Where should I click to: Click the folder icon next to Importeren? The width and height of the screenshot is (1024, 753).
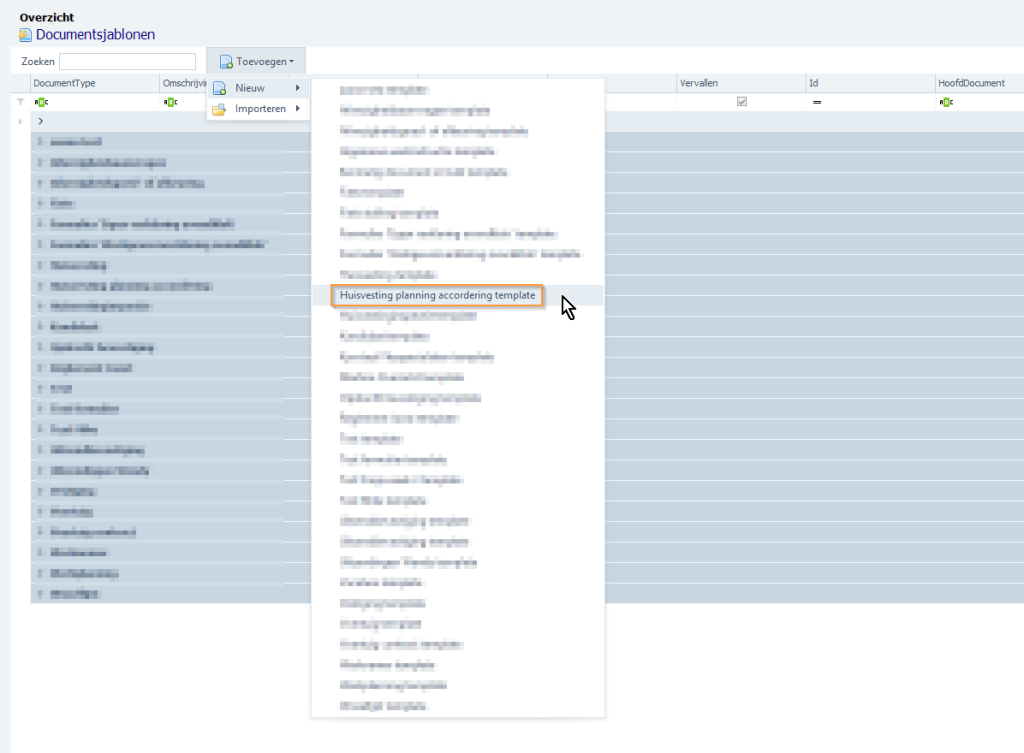click(218, 108)
